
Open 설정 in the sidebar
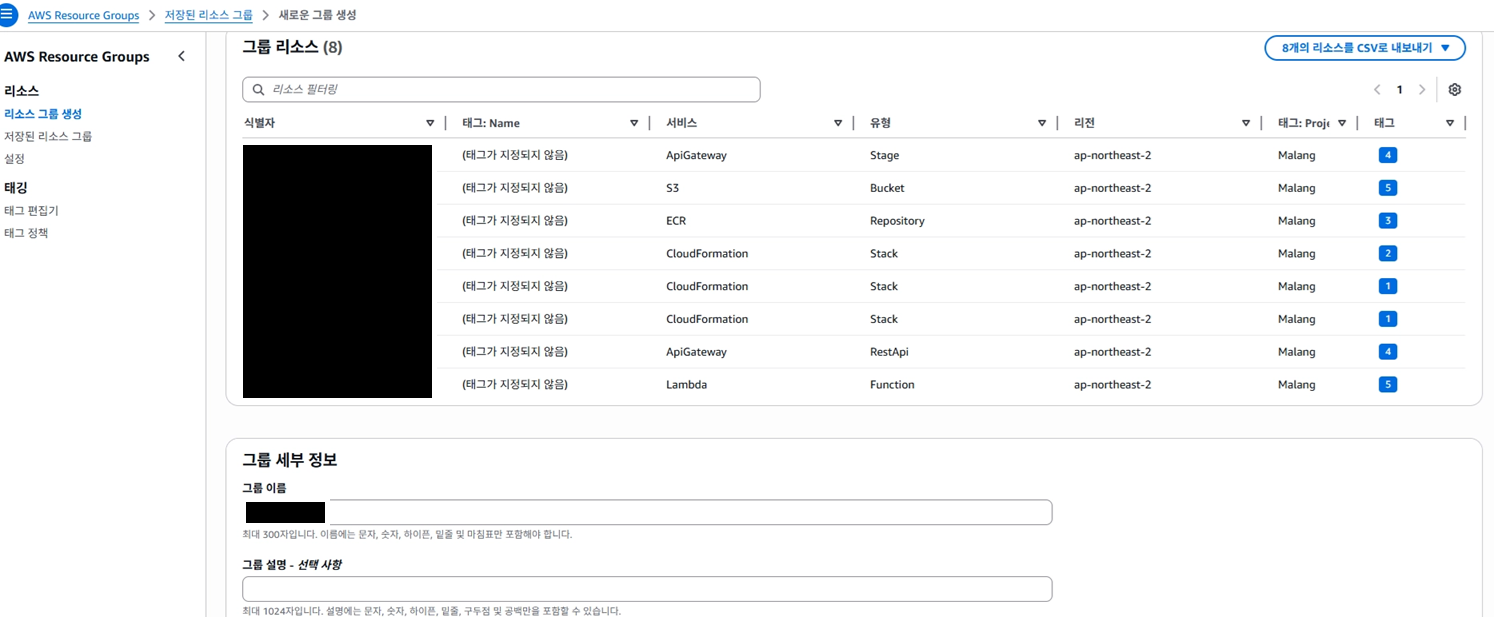tap(14, 158)
